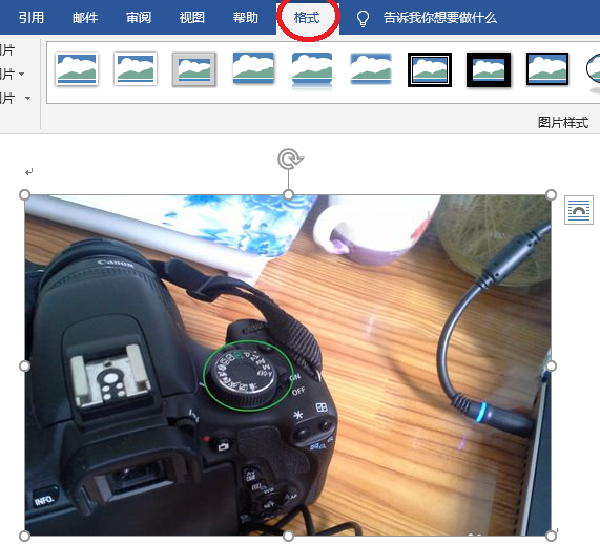Click the top-right corner resize handle
Screen dimensions: 600x544
point(551,195)
